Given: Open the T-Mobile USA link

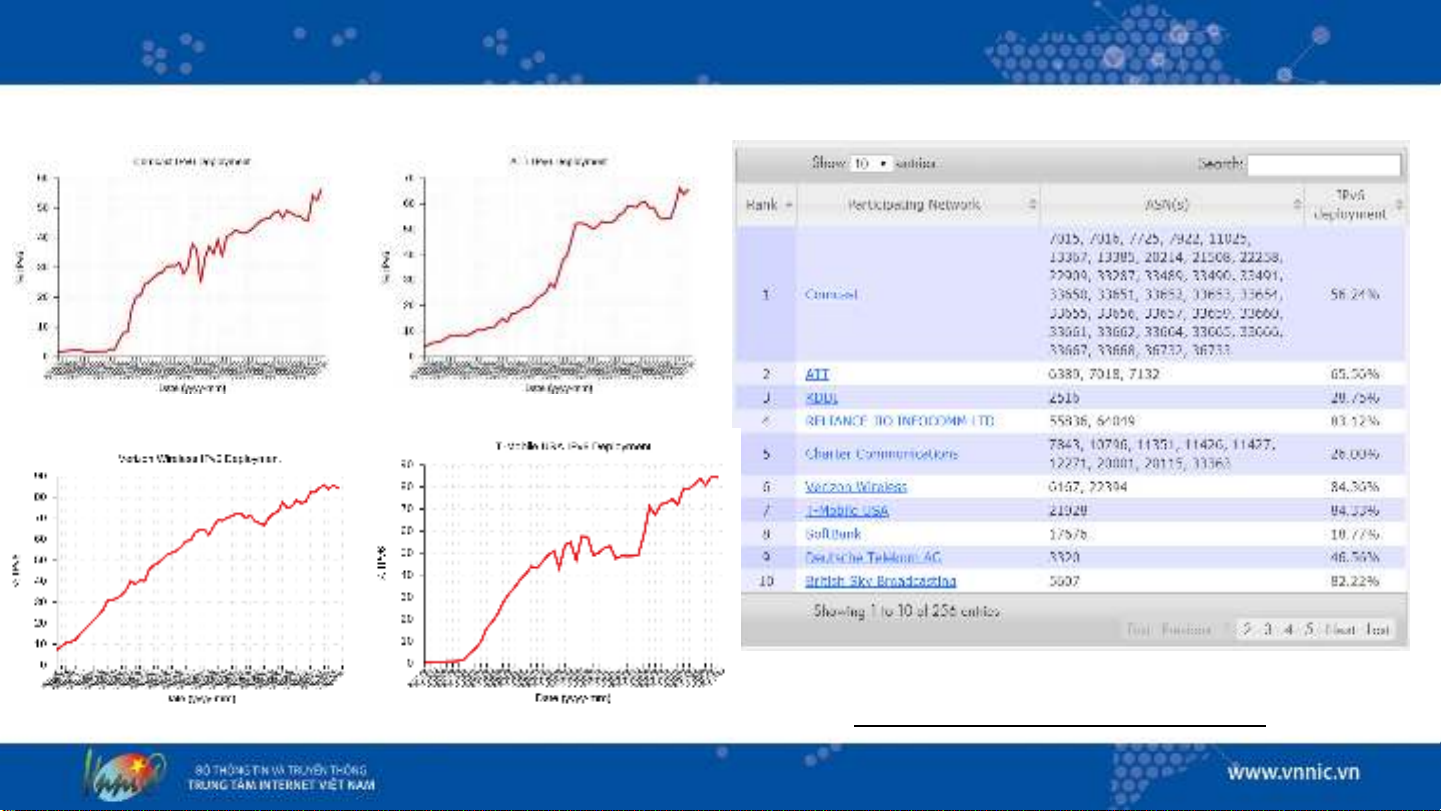Looking at the screenshot, I should coord(847,511).
